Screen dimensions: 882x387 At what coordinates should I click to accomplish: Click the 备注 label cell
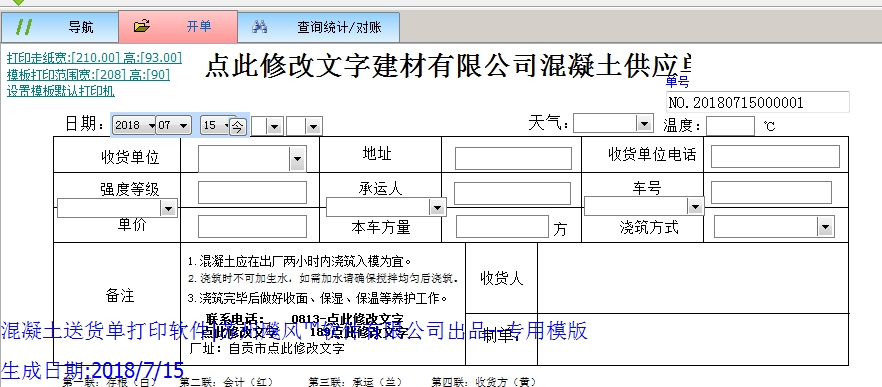pos(120,295)
